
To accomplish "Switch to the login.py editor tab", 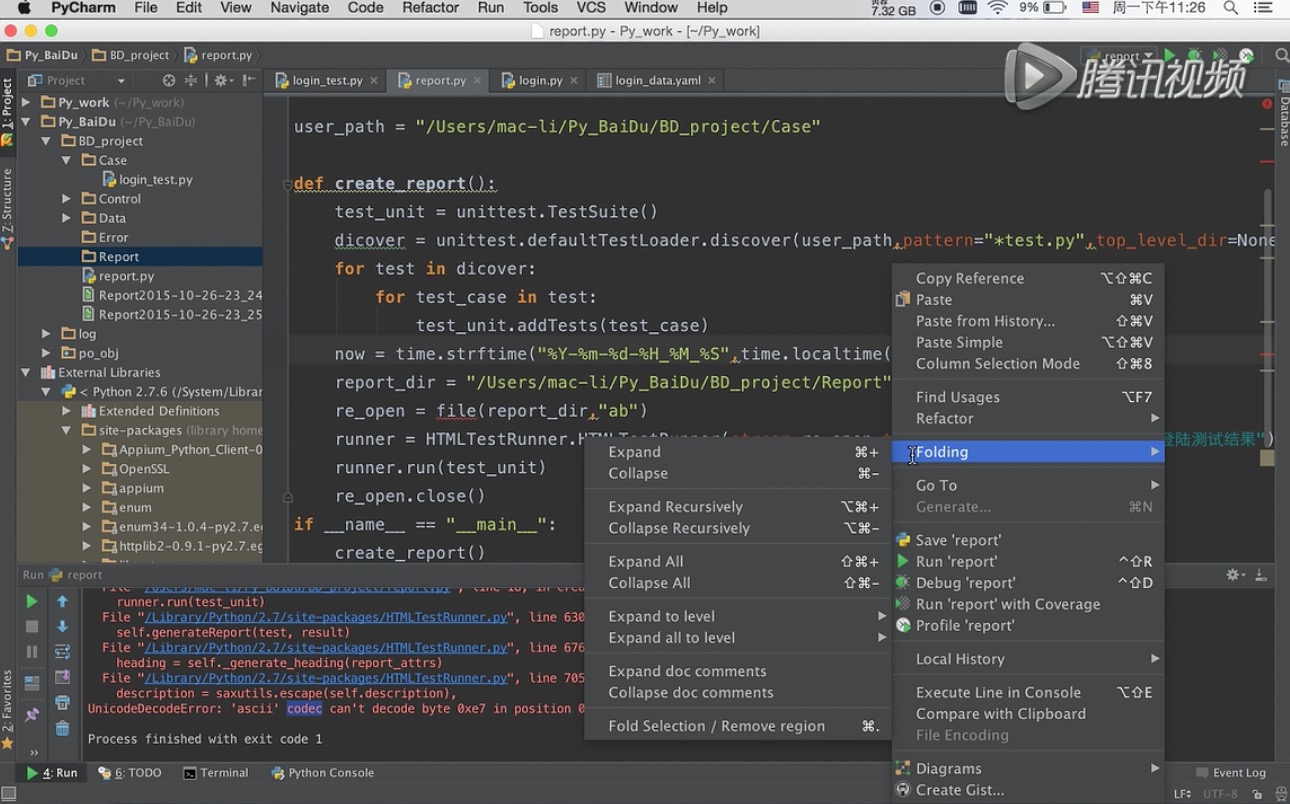I will [x=539, y=80].
